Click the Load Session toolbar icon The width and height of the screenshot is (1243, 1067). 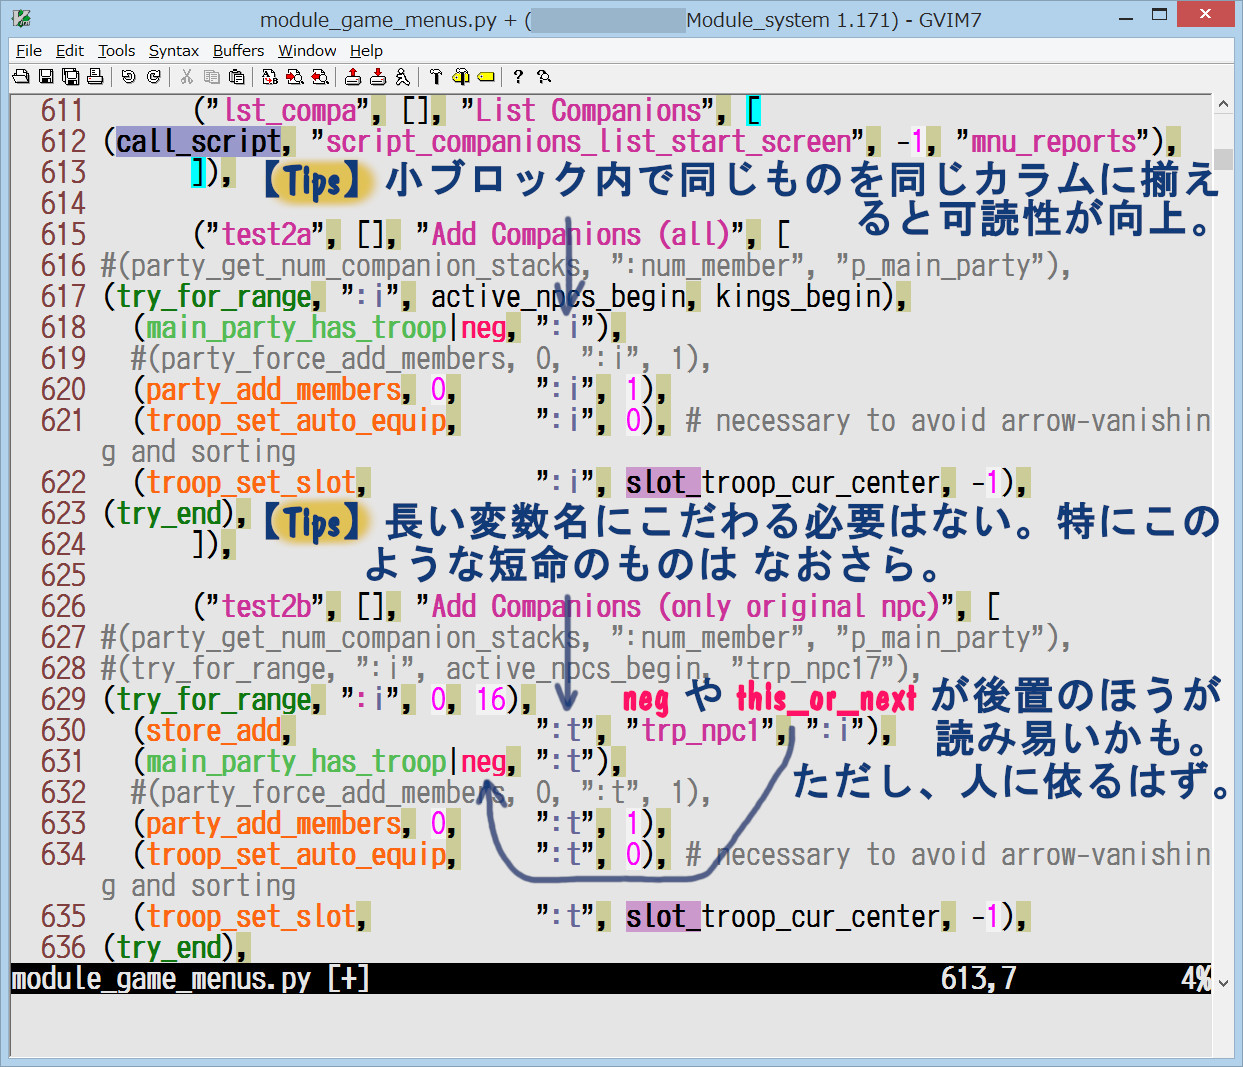pyautogui.click(x=352, y=76)
